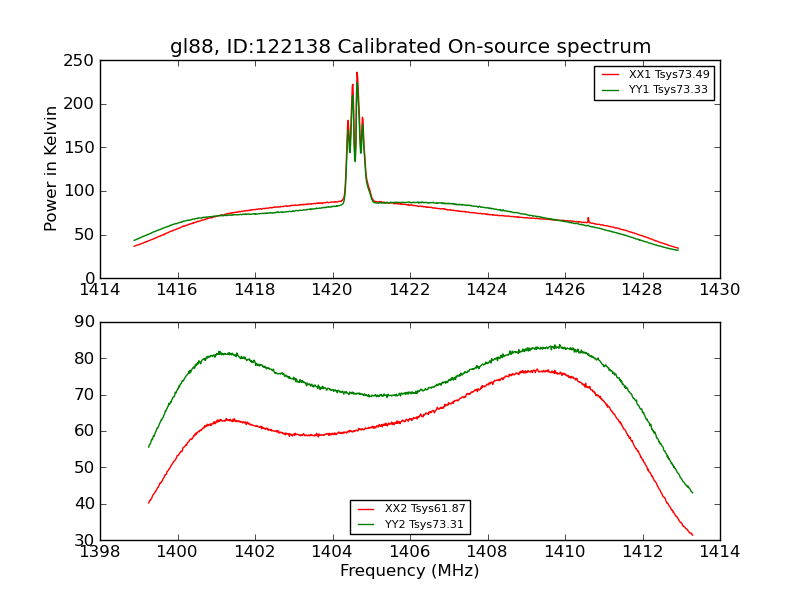Click the 1428 tick label on upper plot
Image resolution: width=800 pixels, height=600 pixels.
(x=642, y=290)
